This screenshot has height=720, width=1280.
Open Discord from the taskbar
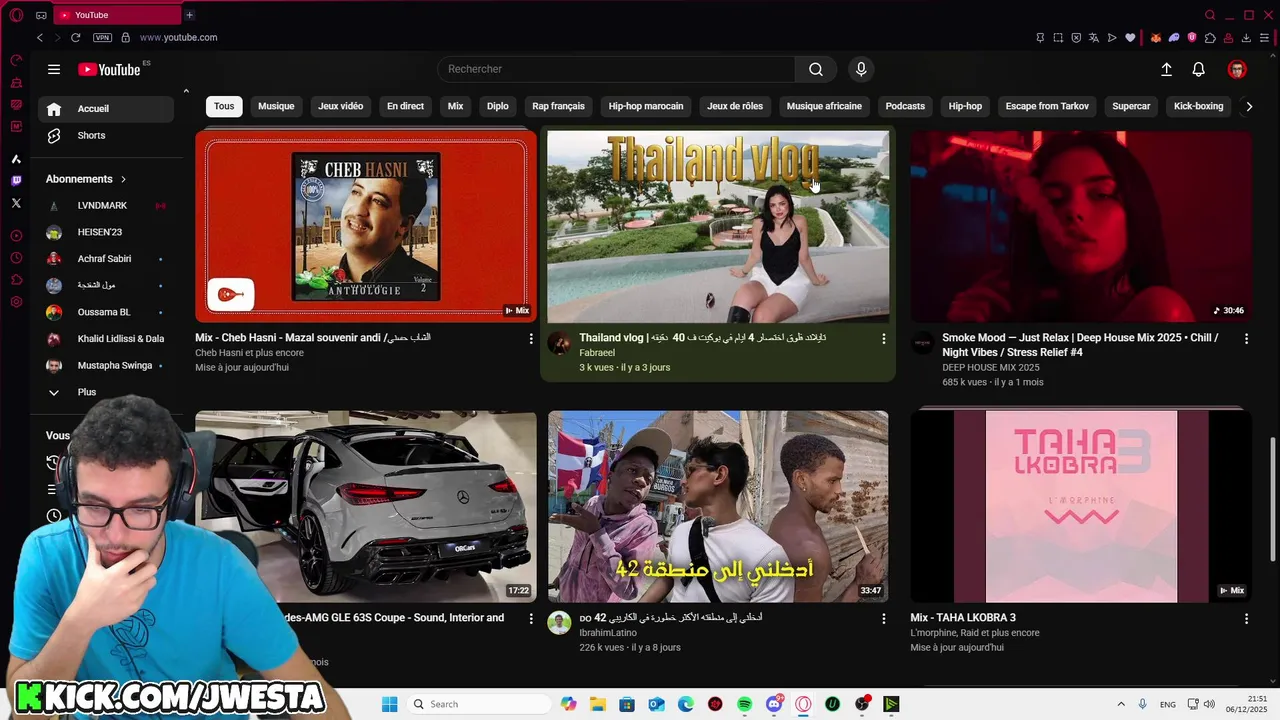pos(774,704)
